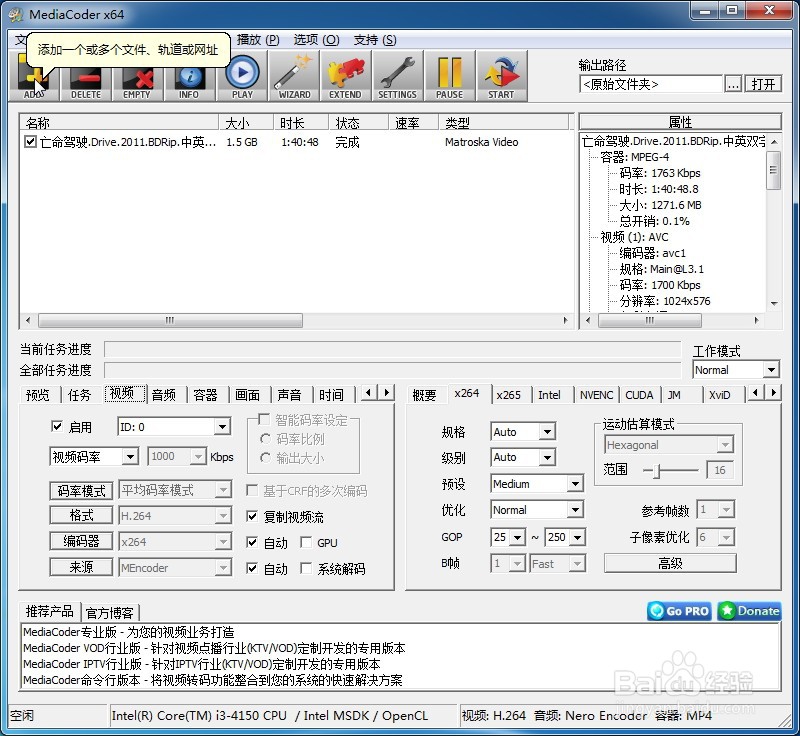The width and height of the screenshot is (800, 736).
Task: Click the file list horizontal scrollbar
Action: click(170, 320)
